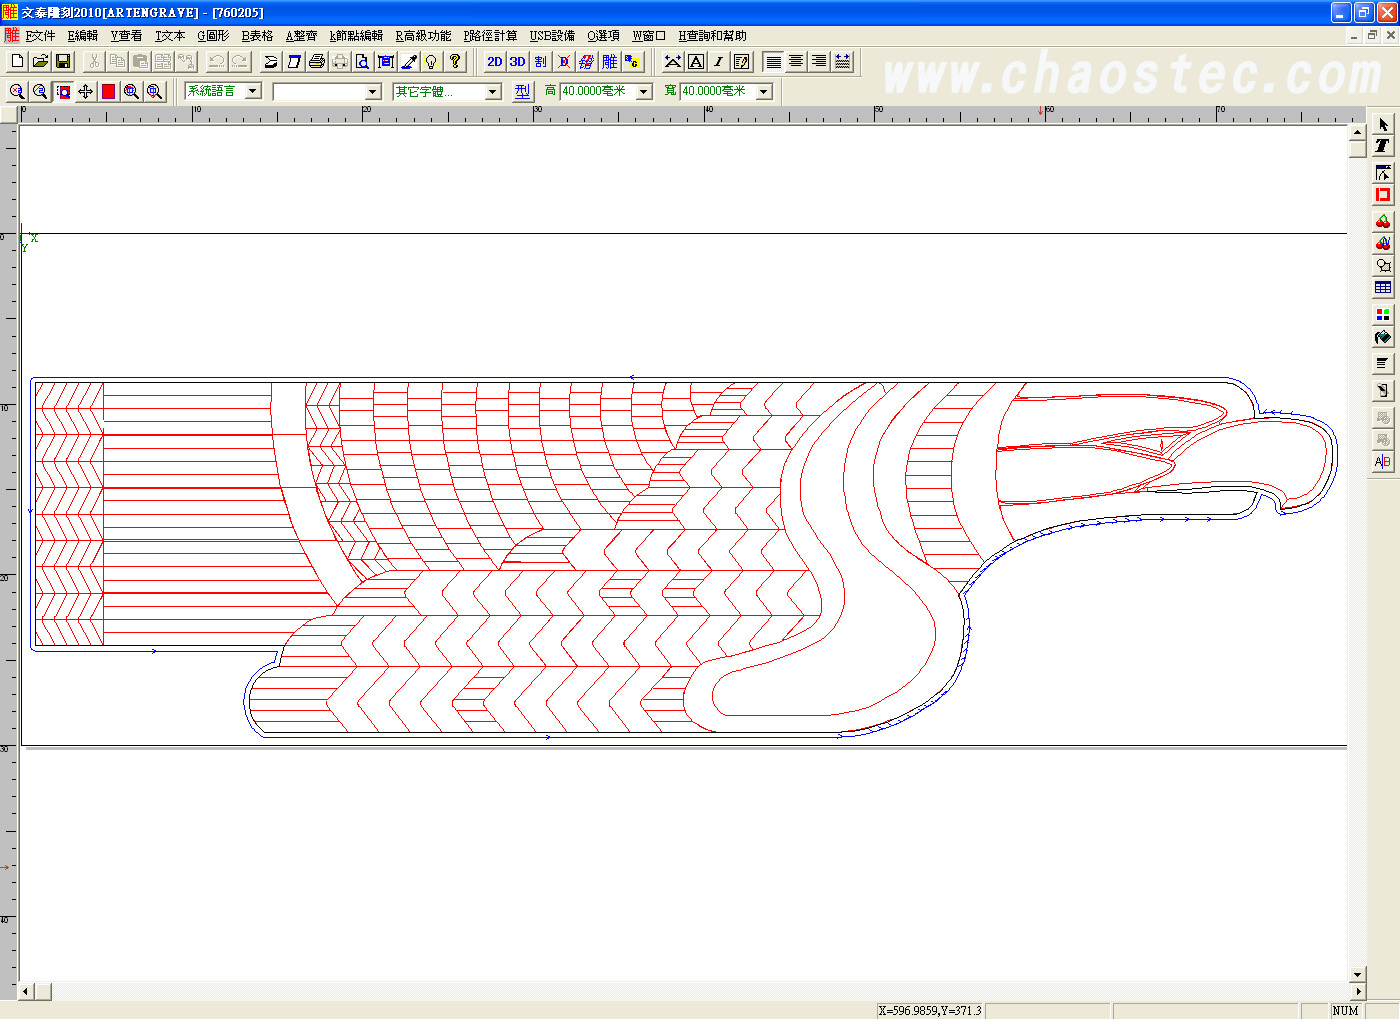The width and height of the screenshot is (1400, 1019).
Task: Open the E編輯 edit menu
Action: tap(83, 36)
